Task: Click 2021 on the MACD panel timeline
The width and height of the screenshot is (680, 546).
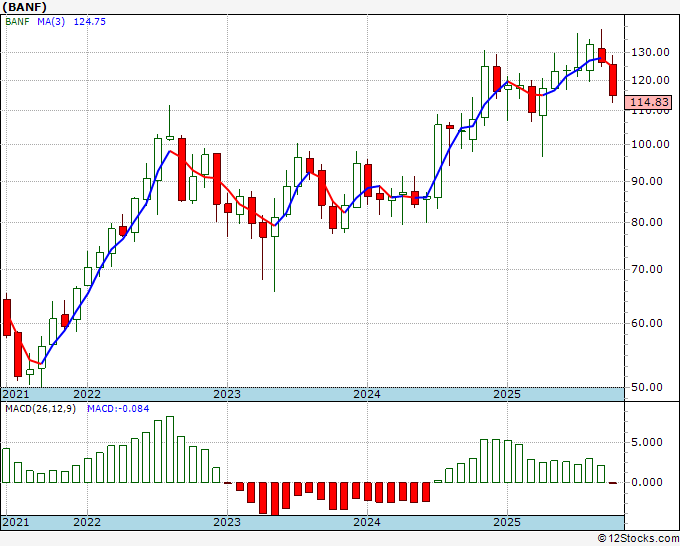Action: point(16,522)
